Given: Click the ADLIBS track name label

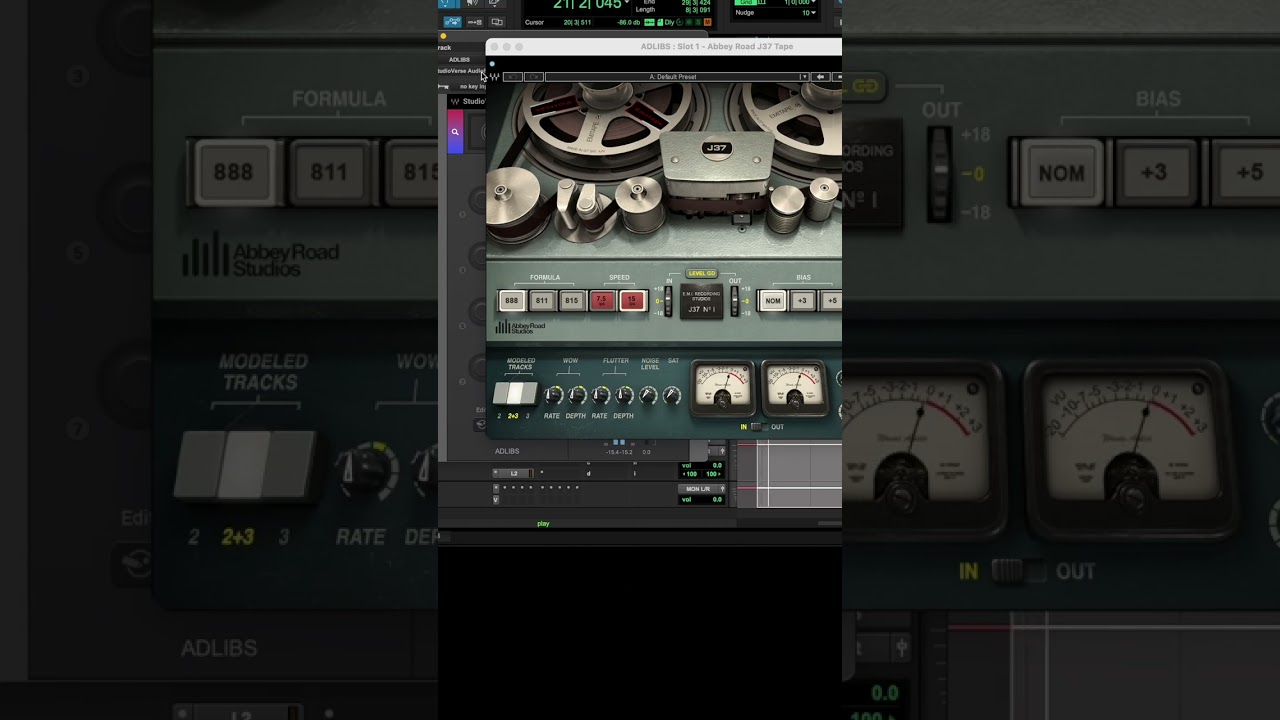Looking at the screenshot, I should tap(507, 451).
